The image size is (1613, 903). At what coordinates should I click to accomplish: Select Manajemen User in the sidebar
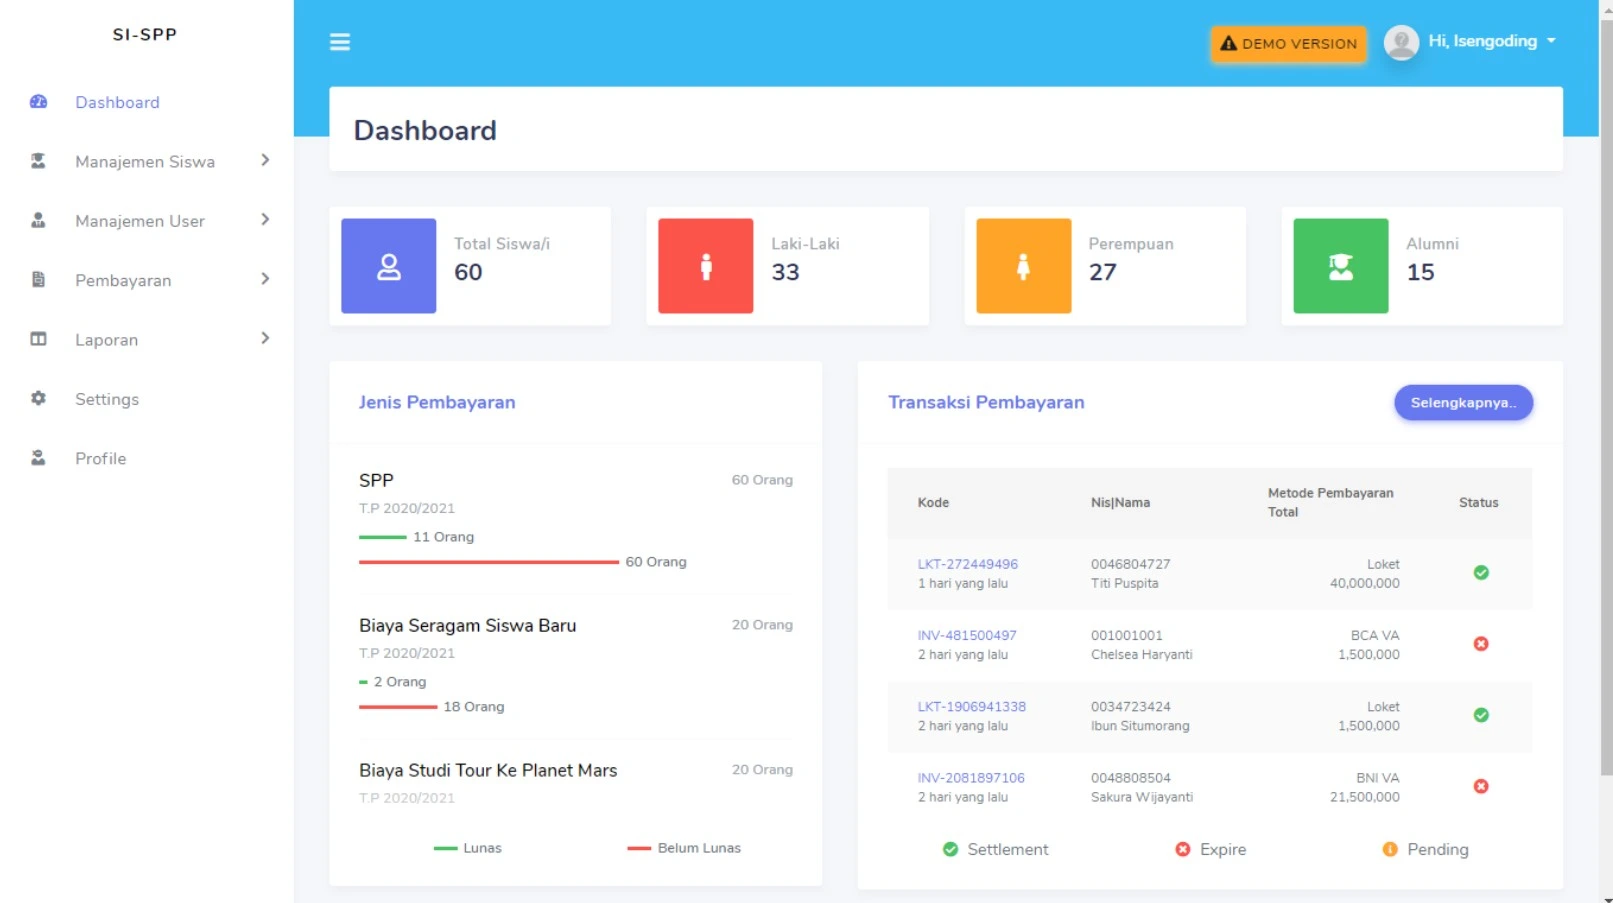pos(140,221)
